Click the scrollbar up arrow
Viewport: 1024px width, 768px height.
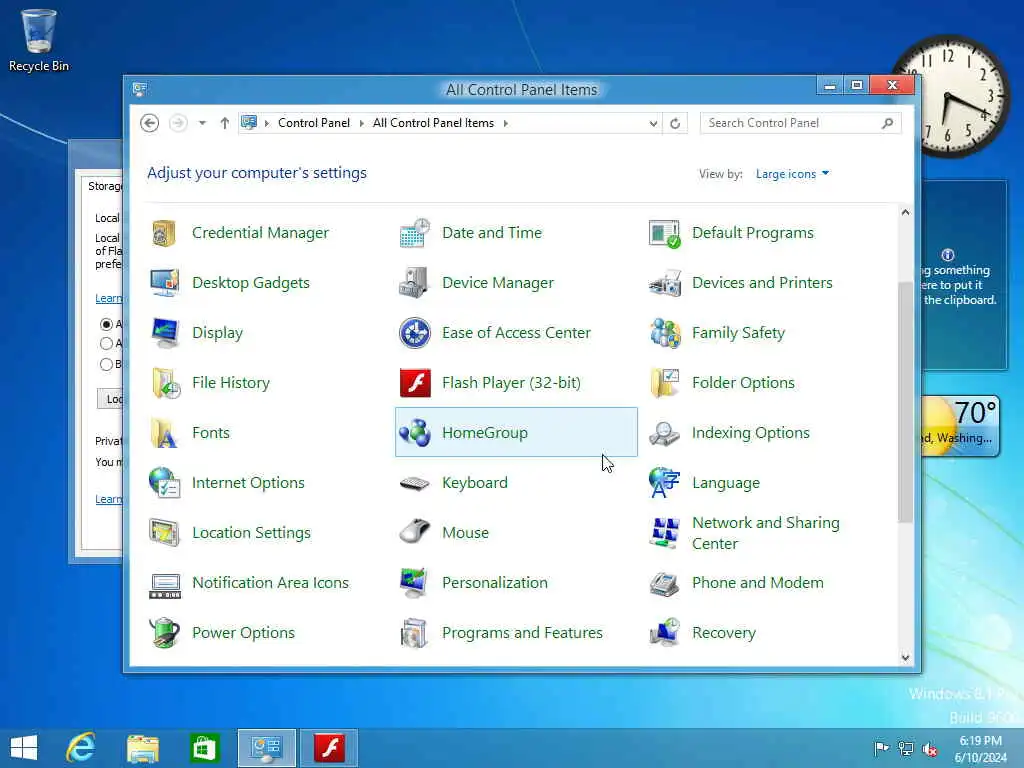click(905, 212)
